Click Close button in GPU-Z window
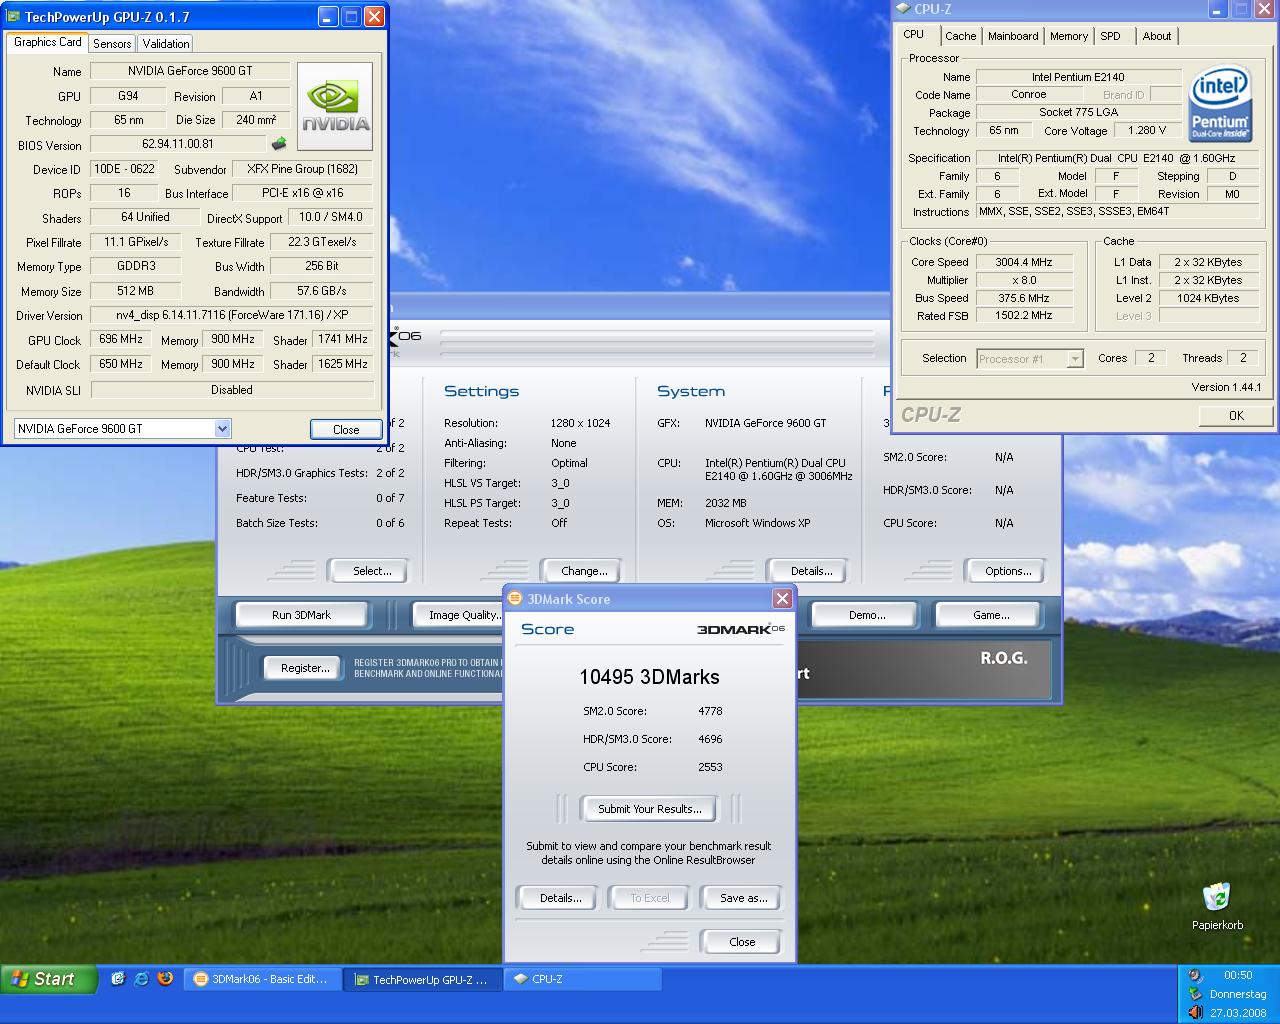The image size is (1280, 1024). pyautogui.click(x=346, y=429)
